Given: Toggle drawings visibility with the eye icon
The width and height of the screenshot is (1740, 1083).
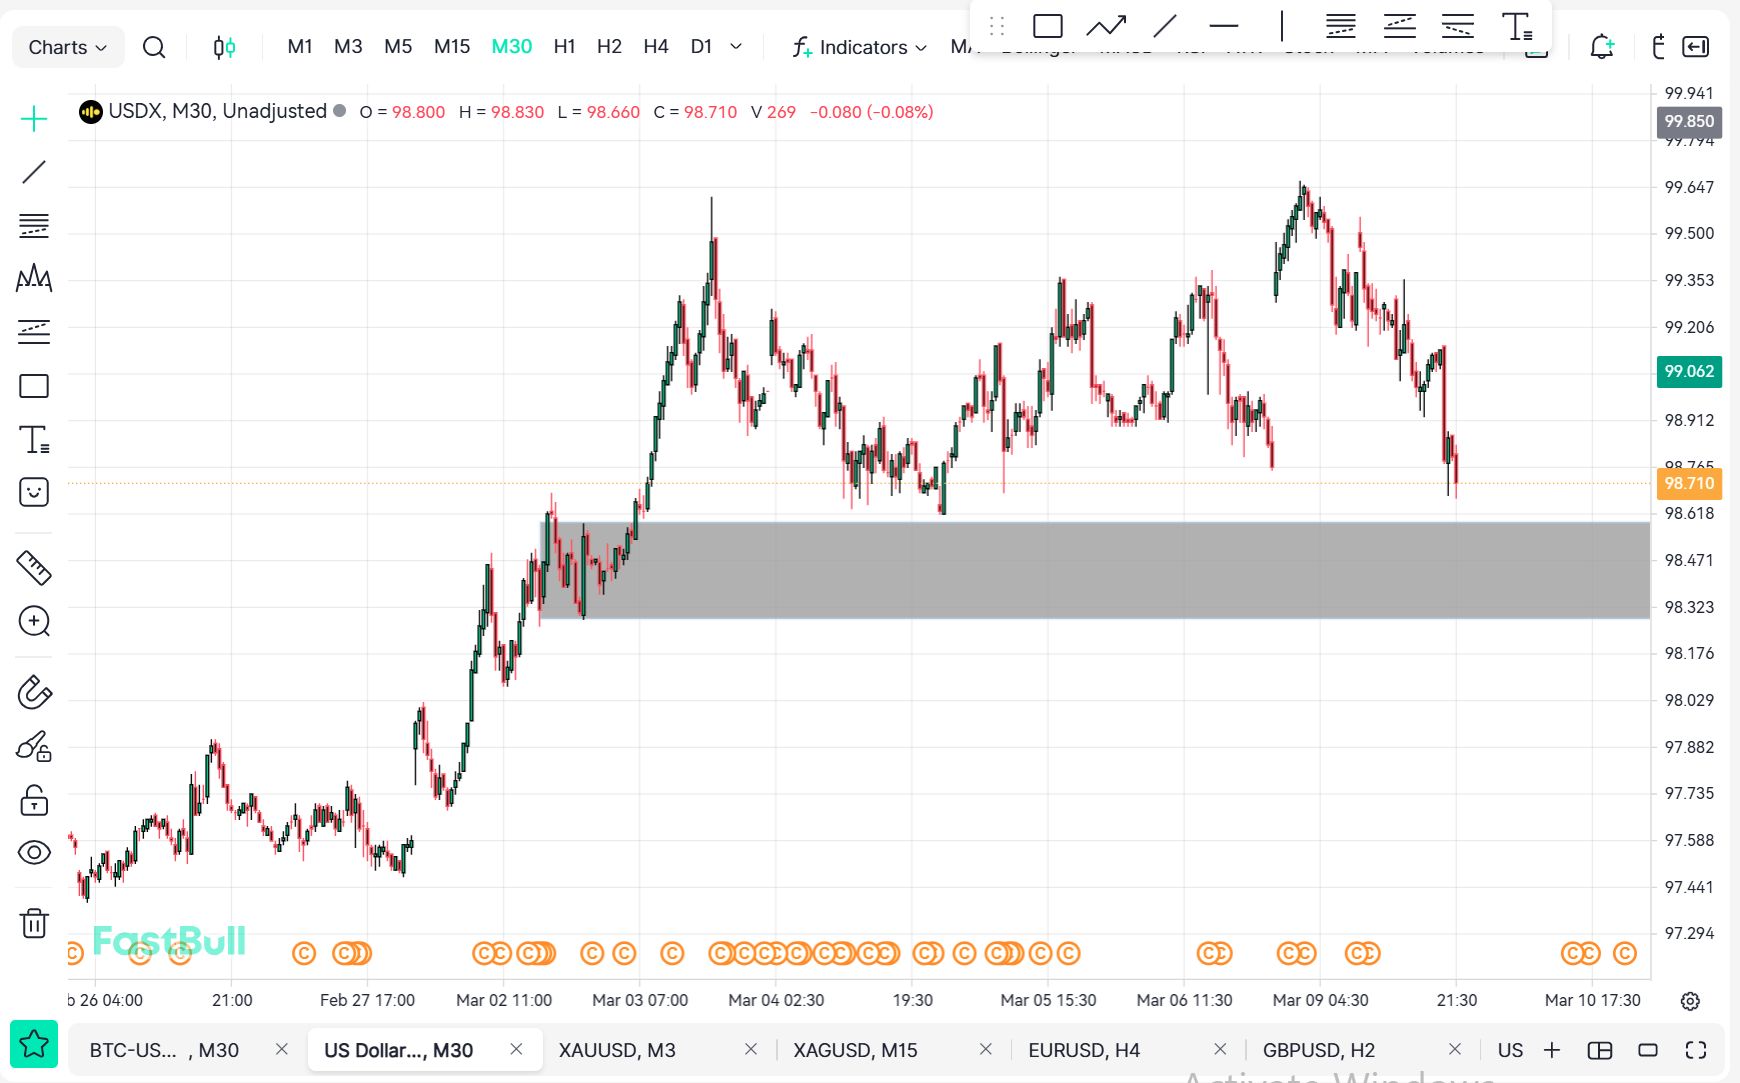Looking at the screenshot, I should pos(34,853).
